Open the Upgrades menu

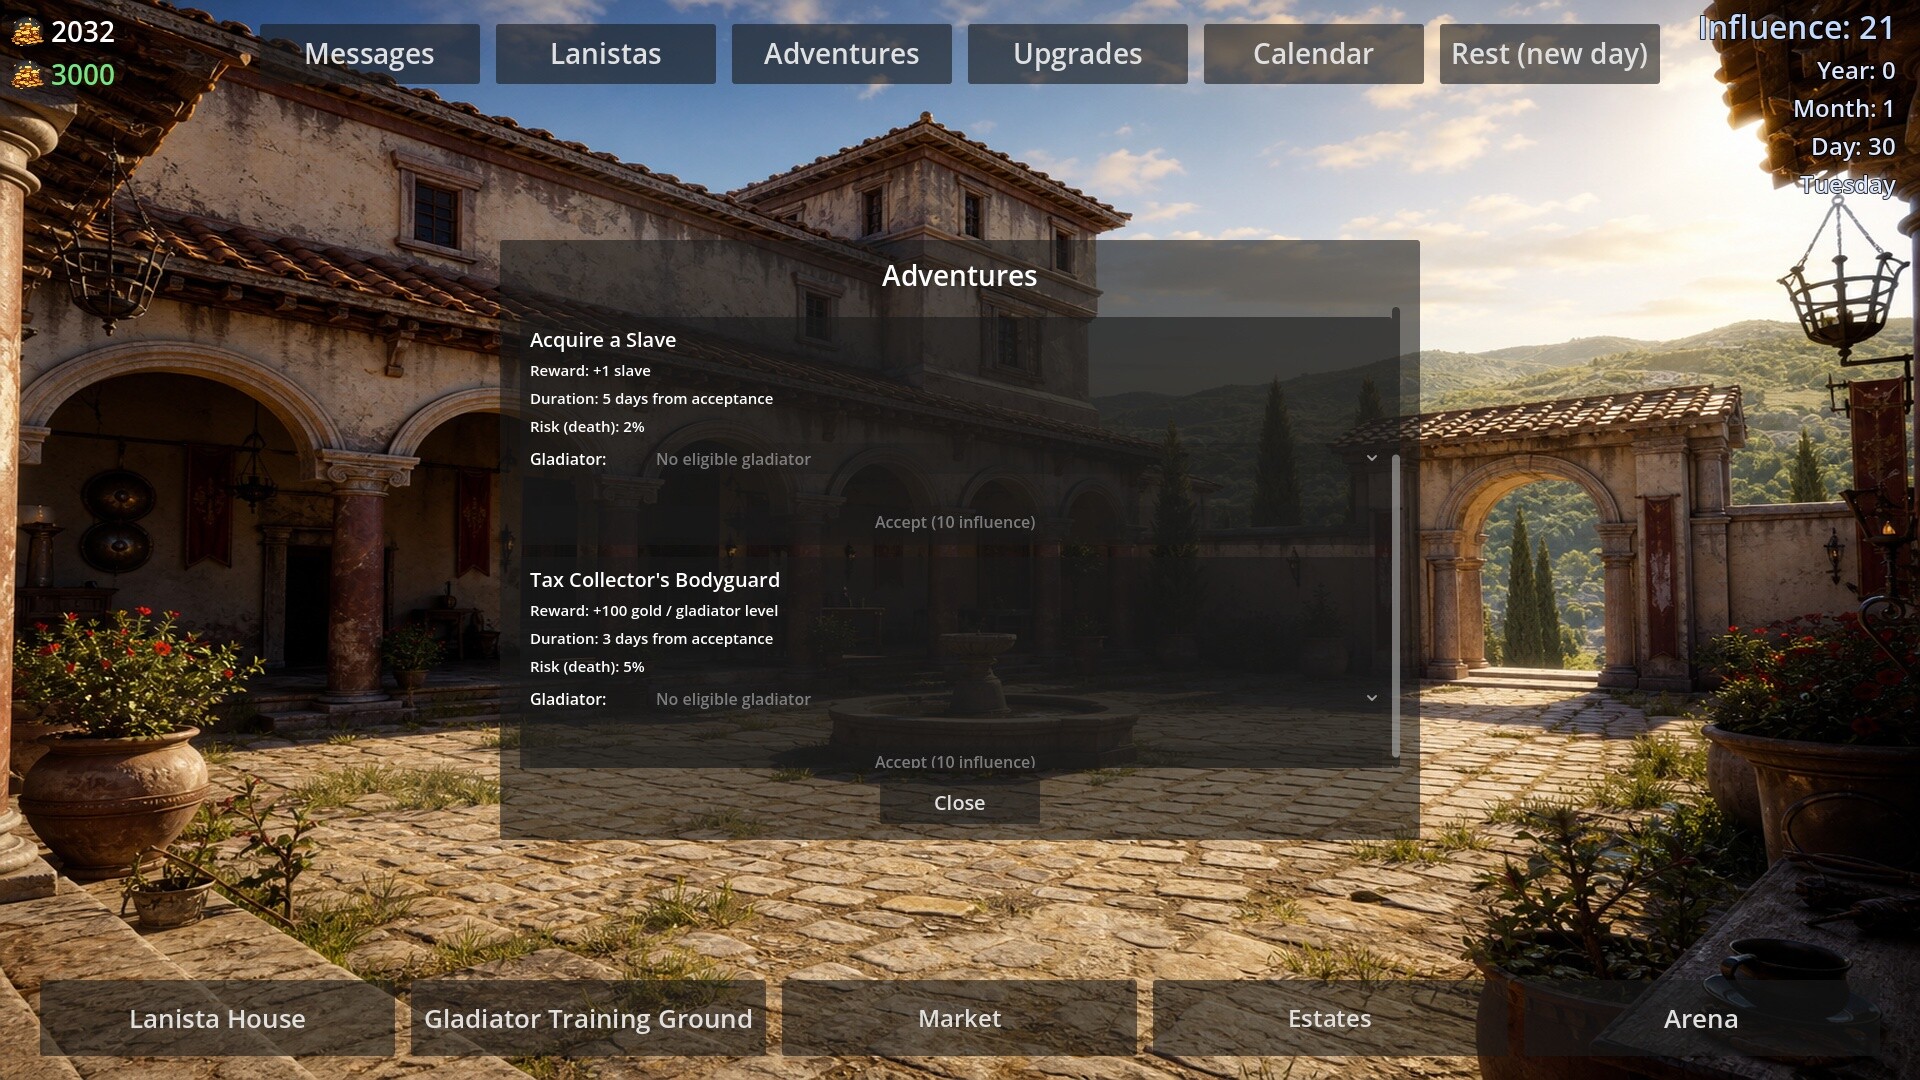click(x=1077, y=54)
